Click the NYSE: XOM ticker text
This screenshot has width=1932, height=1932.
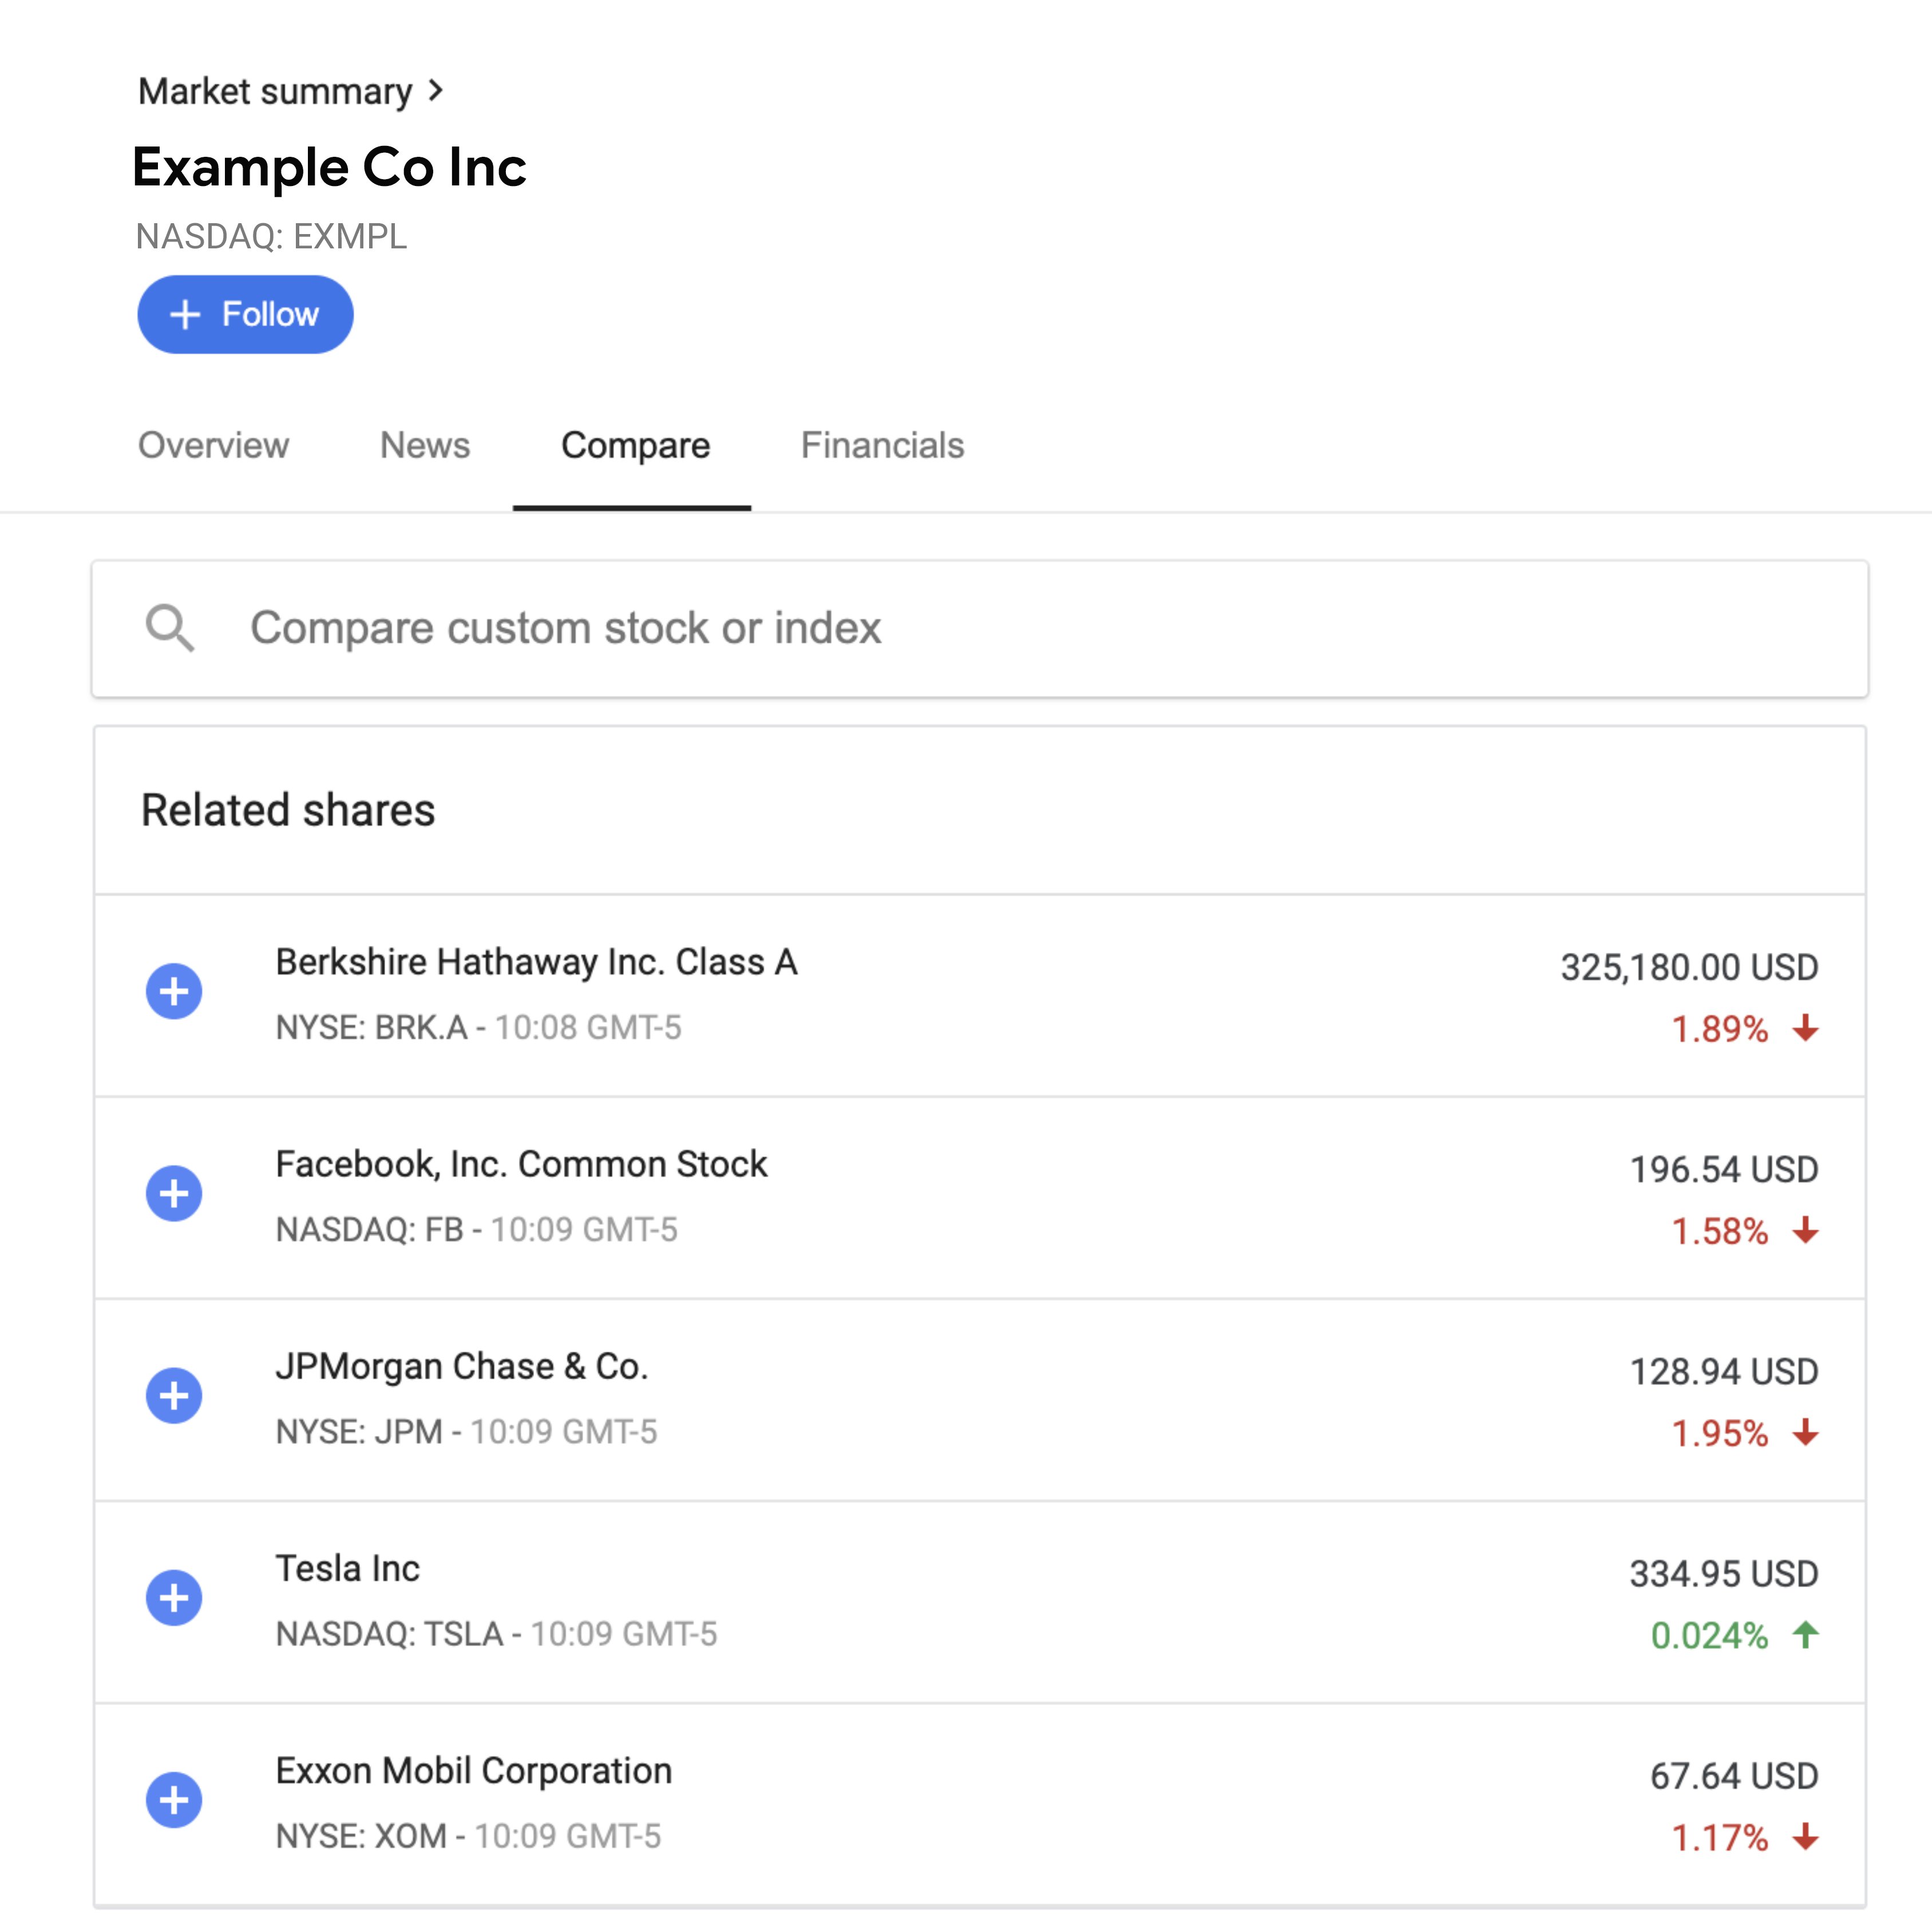361,1835
